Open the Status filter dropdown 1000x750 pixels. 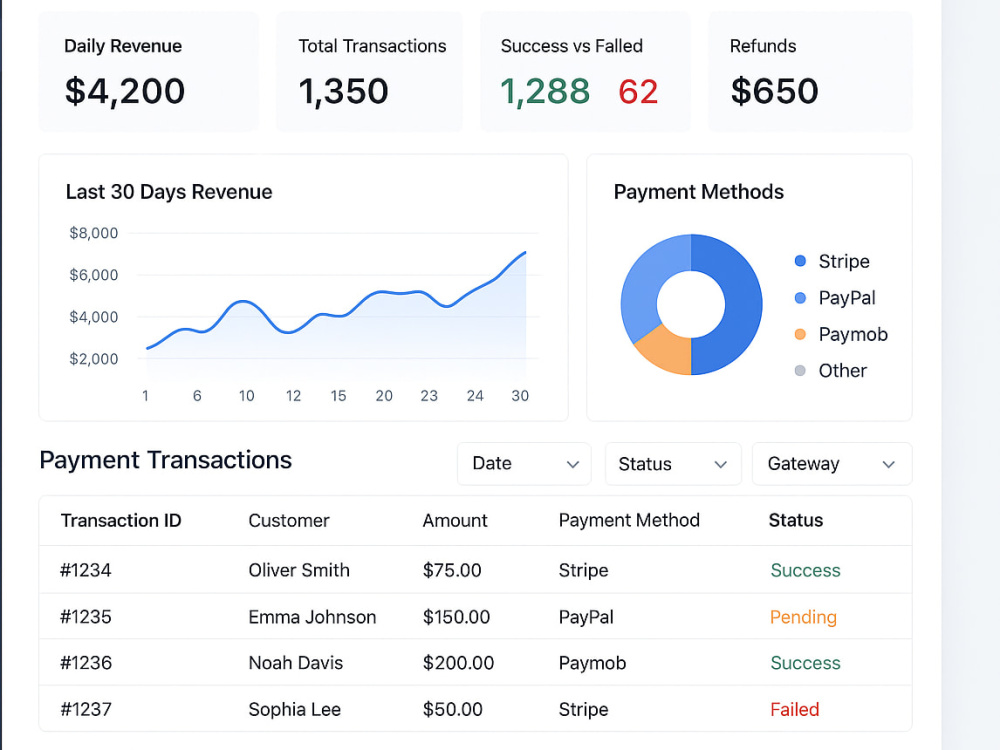click(x=673, y=464)
